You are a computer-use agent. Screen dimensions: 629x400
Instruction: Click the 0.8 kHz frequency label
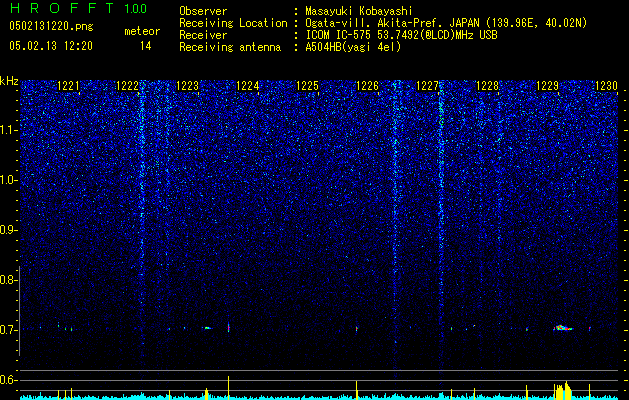coord(8,280)
